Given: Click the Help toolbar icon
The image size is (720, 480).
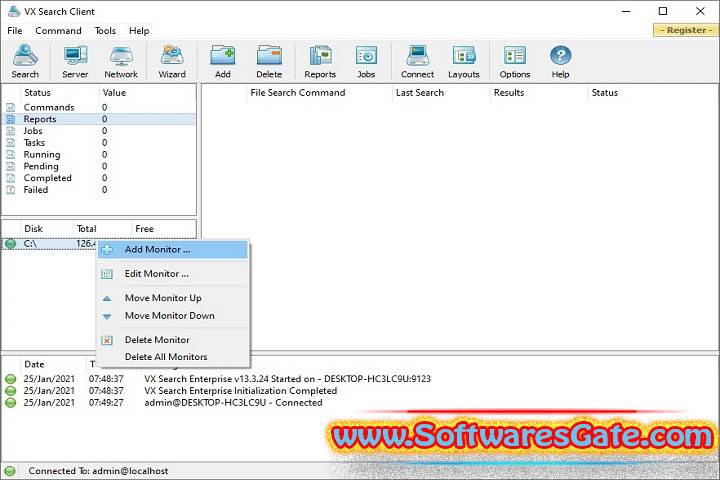Looking at the screenshot, I should tap(560, 61).
